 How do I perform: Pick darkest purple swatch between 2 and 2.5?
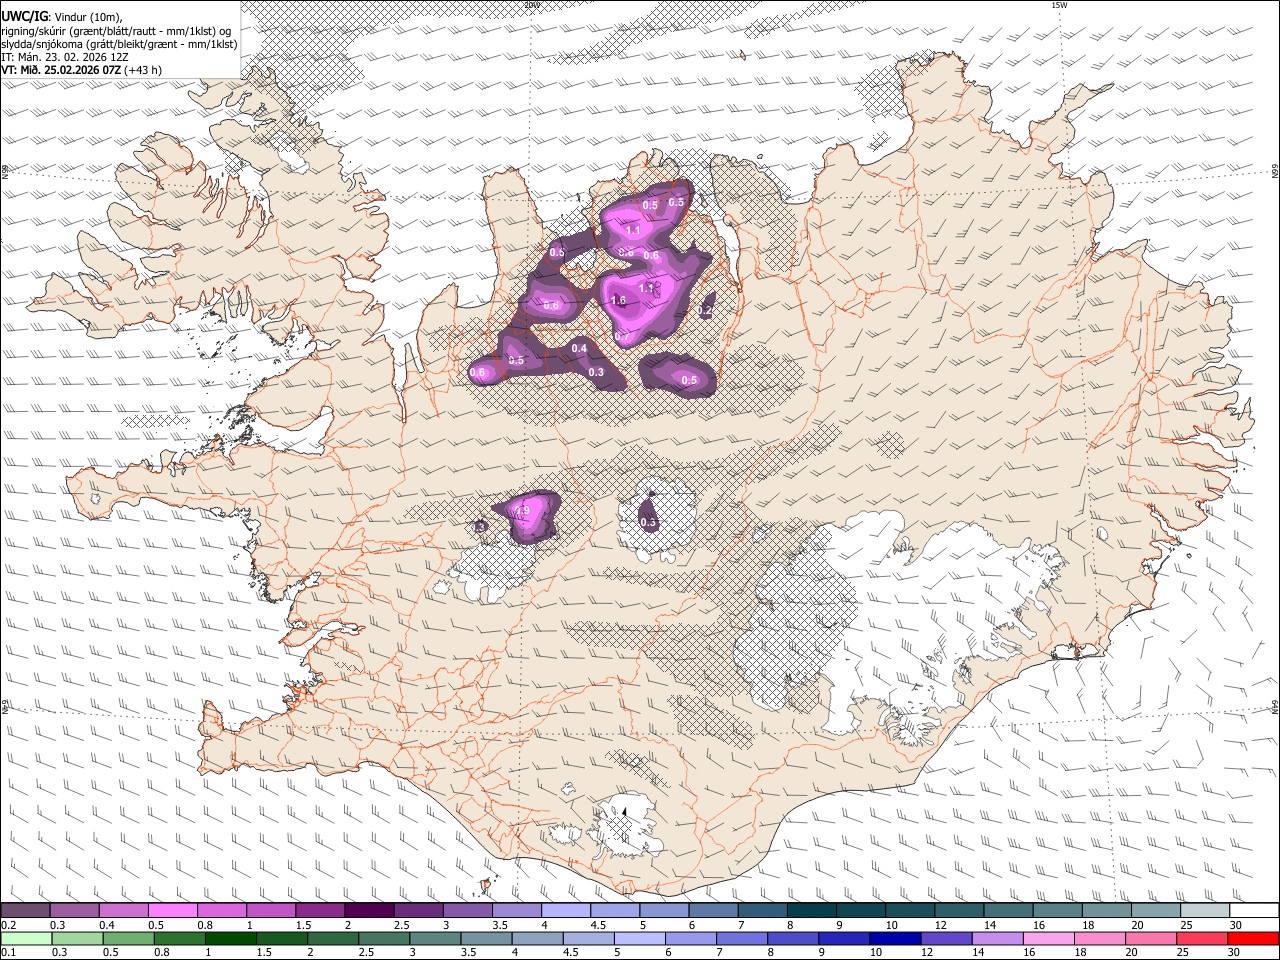tap(369, 910)
